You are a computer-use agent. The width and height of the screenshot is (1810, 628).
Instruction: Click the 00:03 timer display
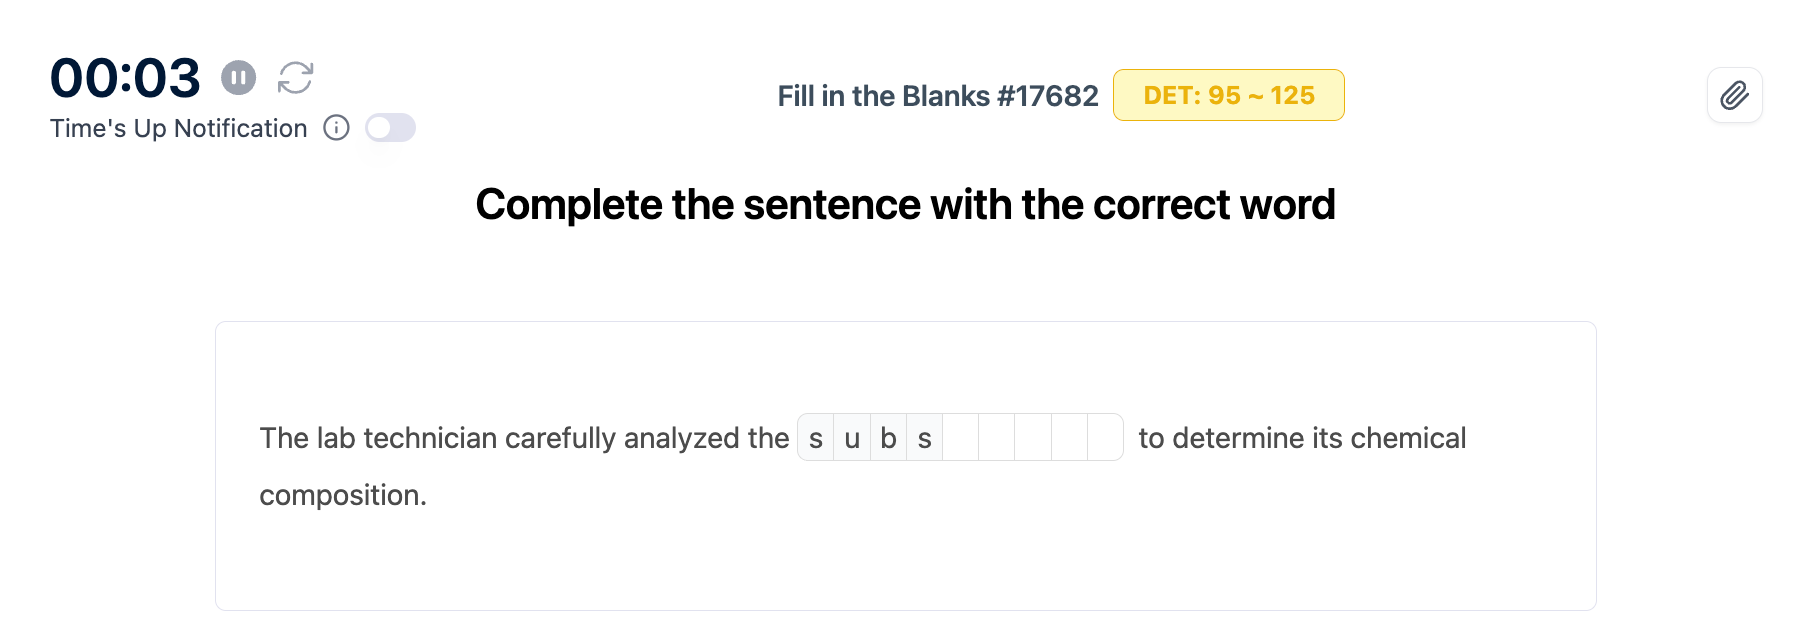coord(125,78)
